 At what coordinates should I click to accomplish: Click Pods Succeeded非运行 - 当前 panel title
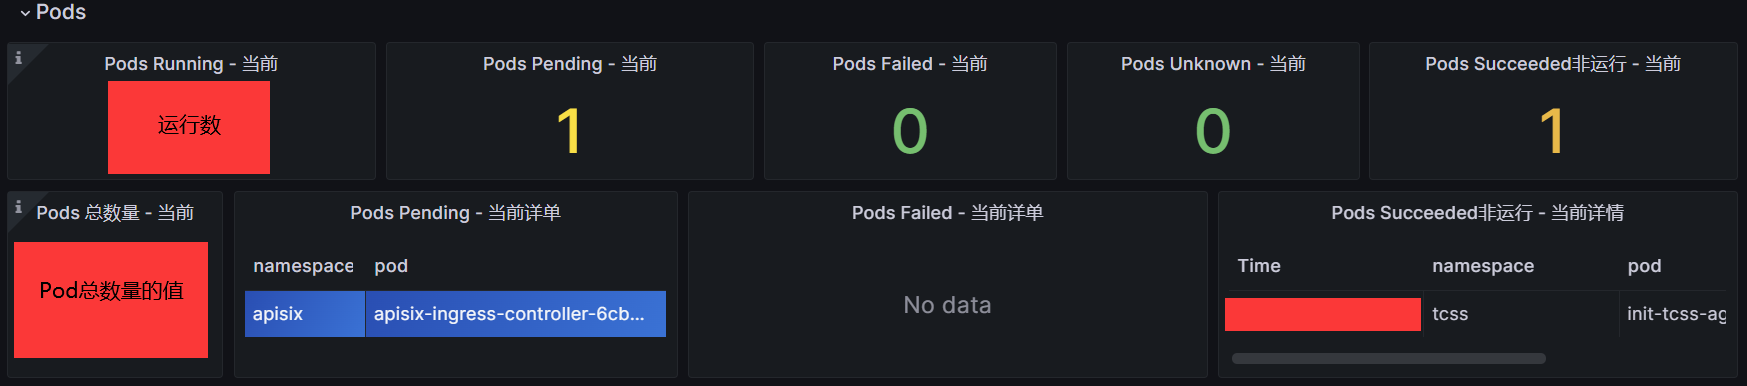(x=1553, y=64)
